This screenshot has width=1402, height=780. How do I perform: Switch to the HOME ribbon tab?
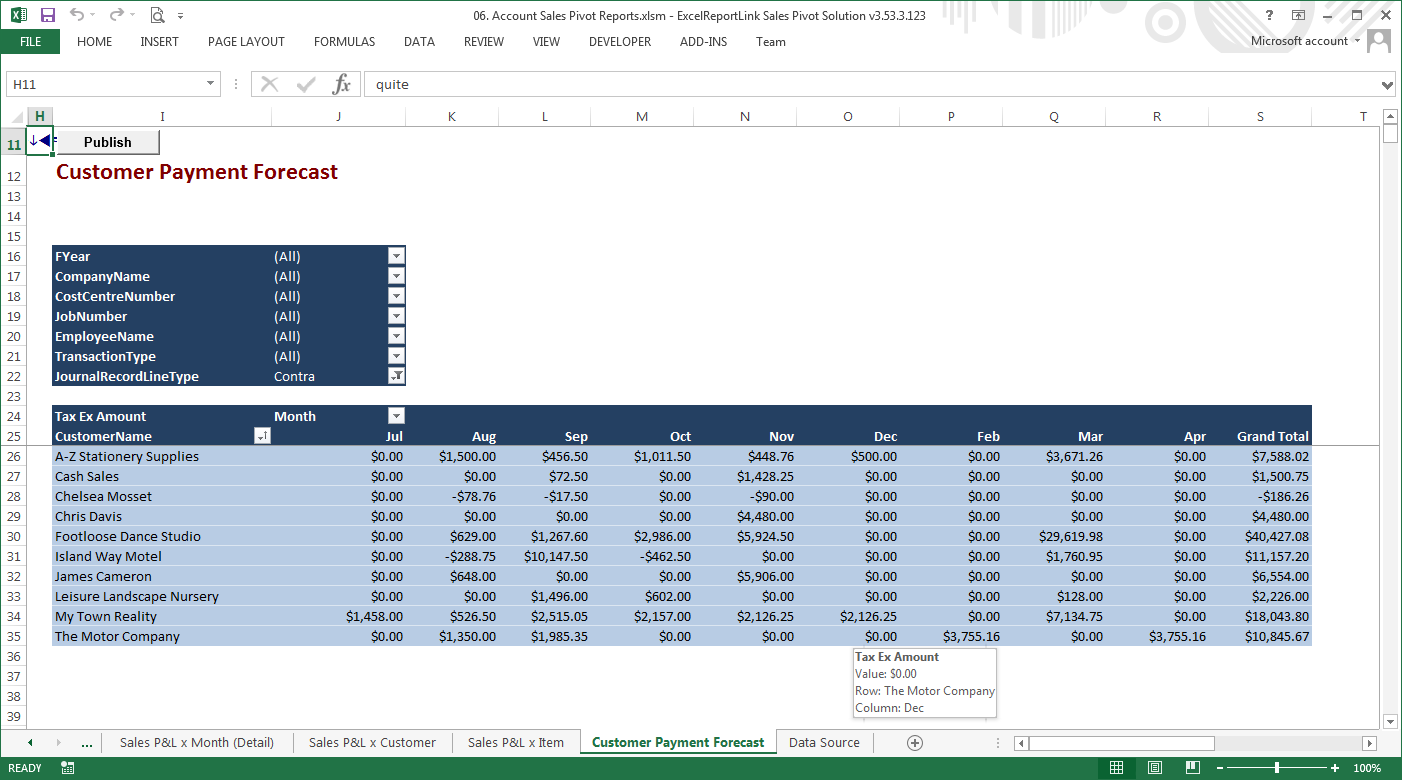pyautogui.click(x=94, y=42)
